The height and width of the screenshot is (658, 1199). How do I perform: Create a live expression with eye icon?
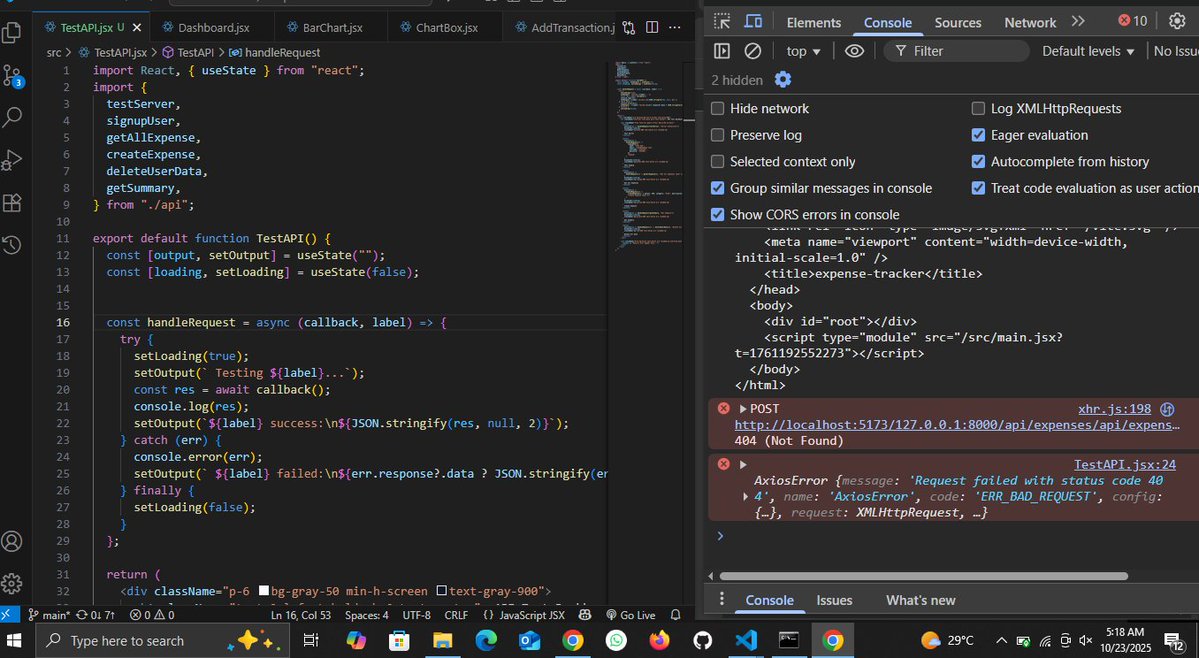pyautogui.click(x=854, y=51)
